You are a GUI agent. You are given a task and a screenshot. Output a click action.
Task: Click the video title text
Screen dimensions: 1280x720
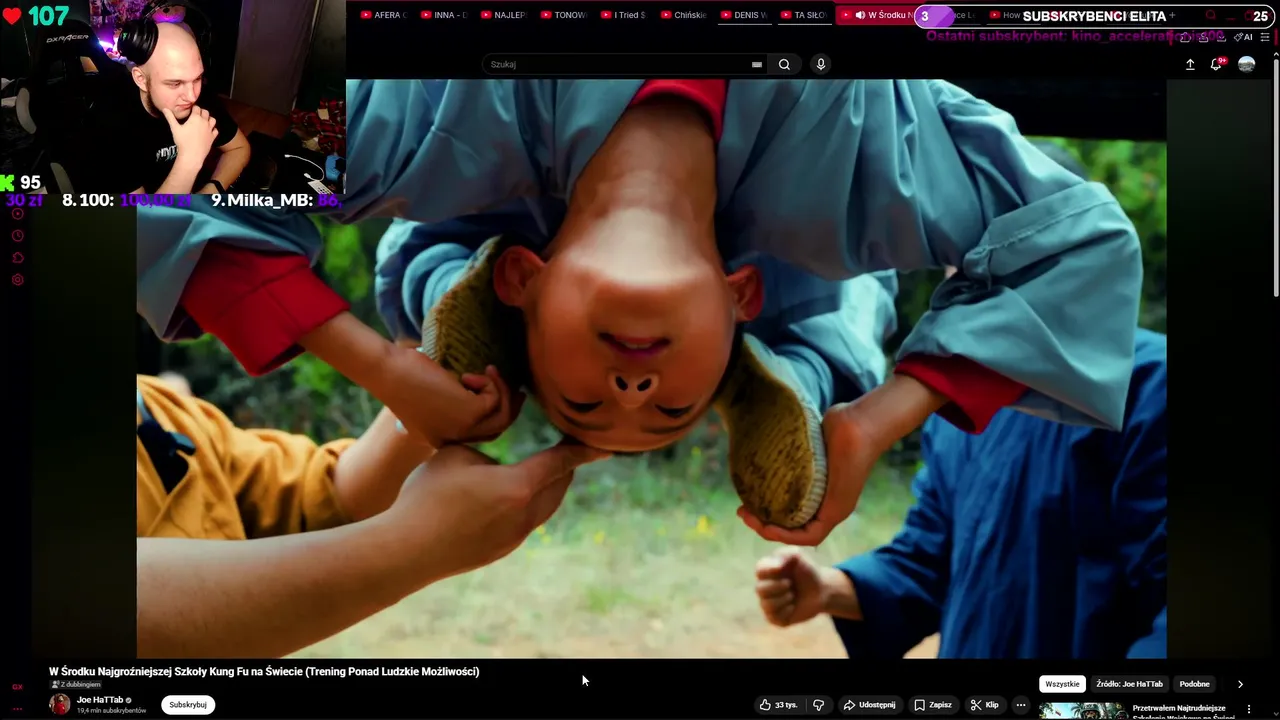coord(264,672)
